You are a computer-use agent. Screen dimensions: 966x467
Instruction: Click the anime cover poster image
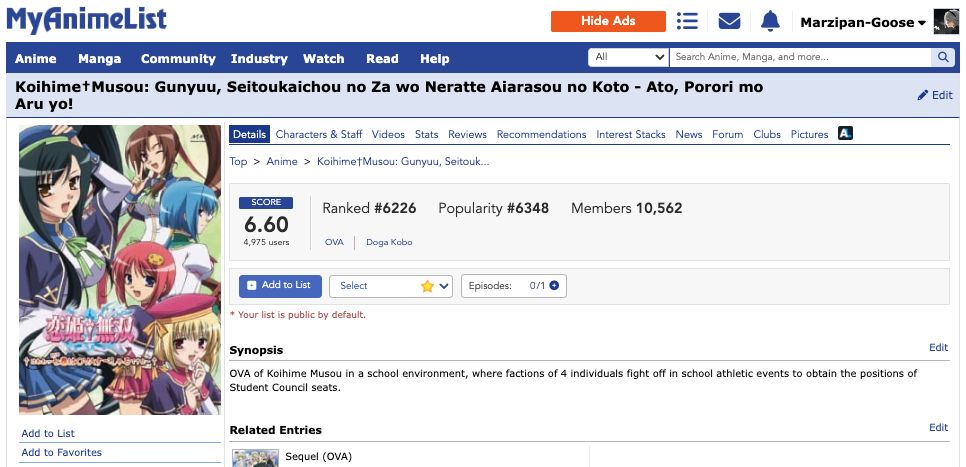(120, 268)
